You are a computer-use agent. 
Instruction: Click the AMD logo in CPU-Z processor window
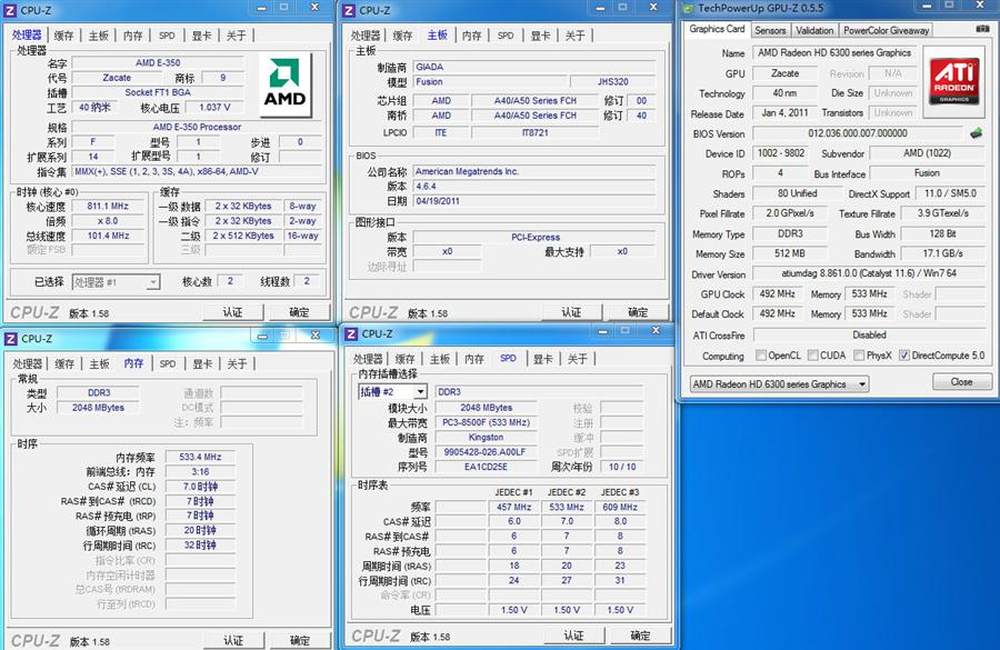click(x=285, y=84)
